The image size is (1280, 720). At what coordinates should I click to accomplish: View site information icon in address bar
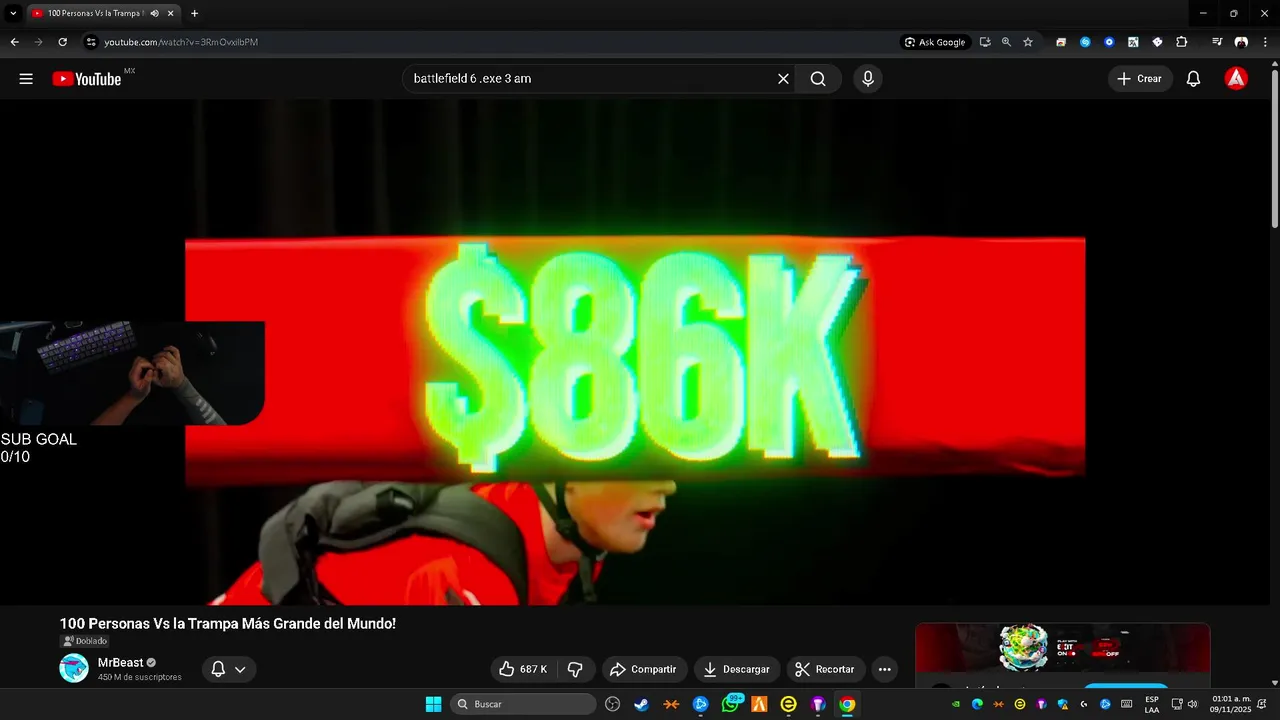[x=91, y=42]
